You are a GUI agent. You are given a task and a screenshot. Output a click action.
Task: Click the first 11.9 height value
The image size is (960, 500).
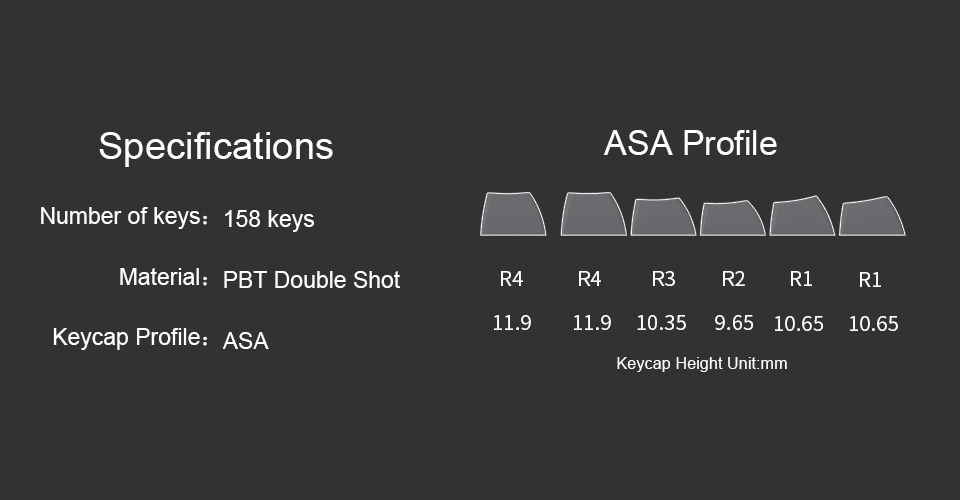click(512, 323)
